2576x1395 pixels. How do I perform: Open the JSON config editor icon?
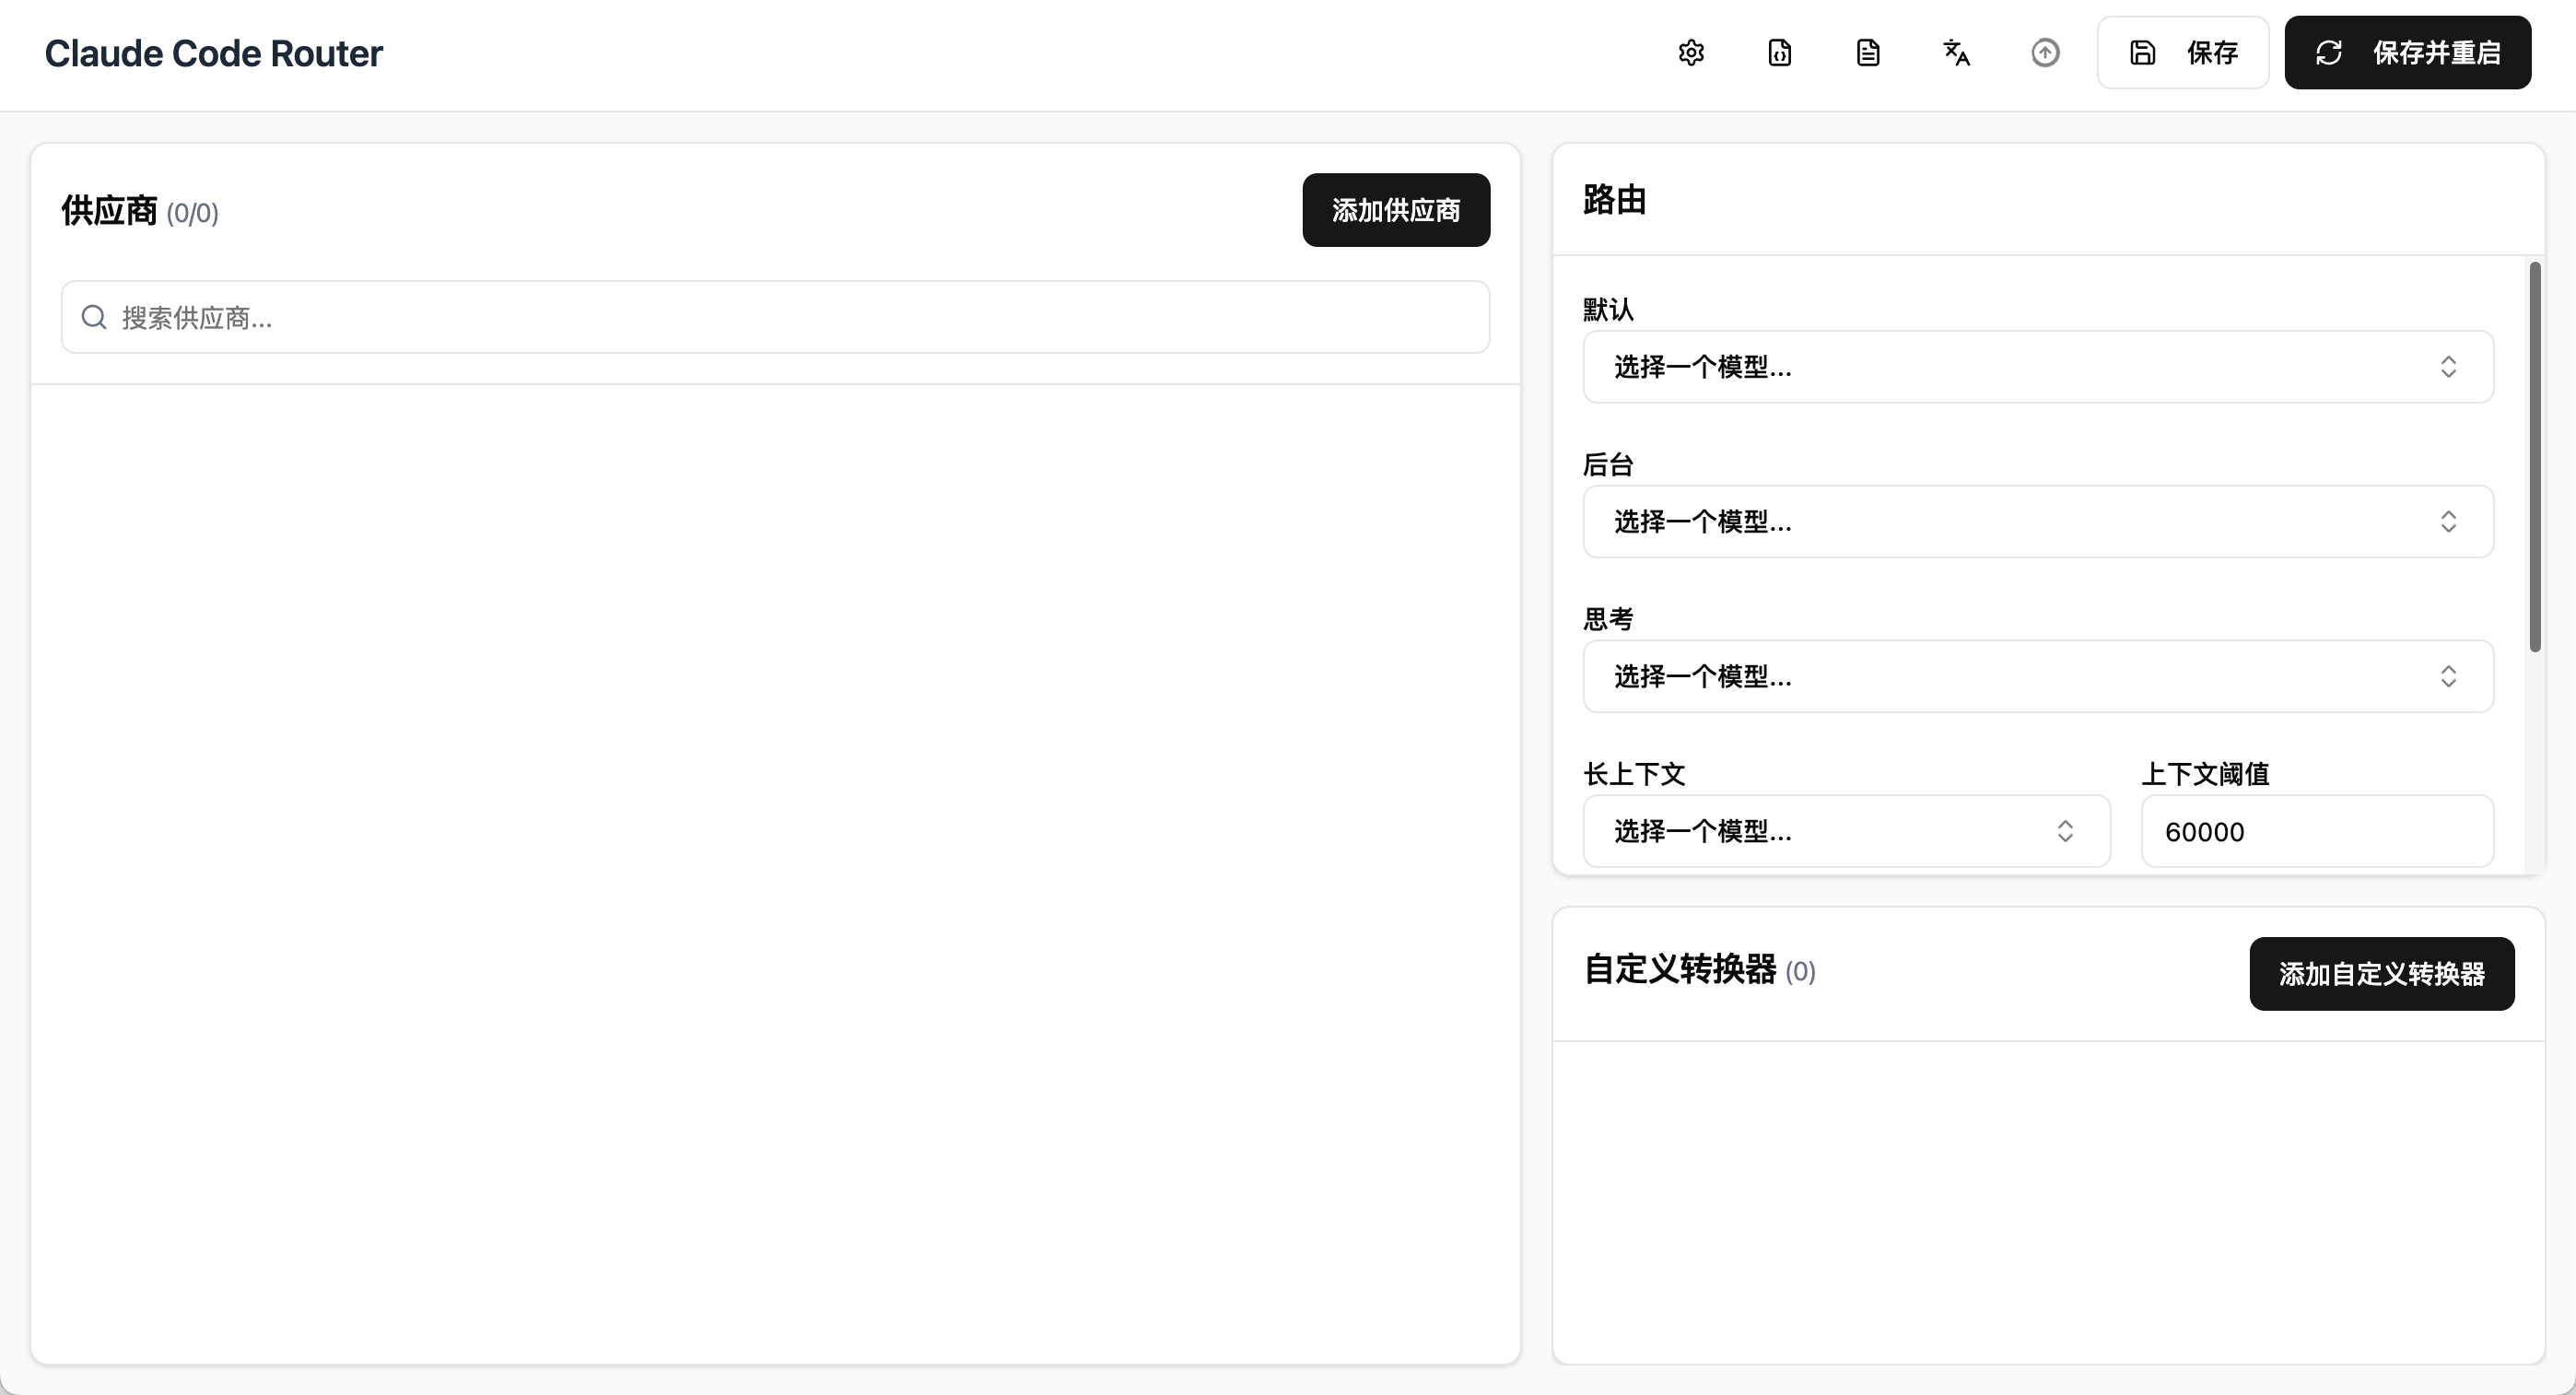pos(1780,53)
